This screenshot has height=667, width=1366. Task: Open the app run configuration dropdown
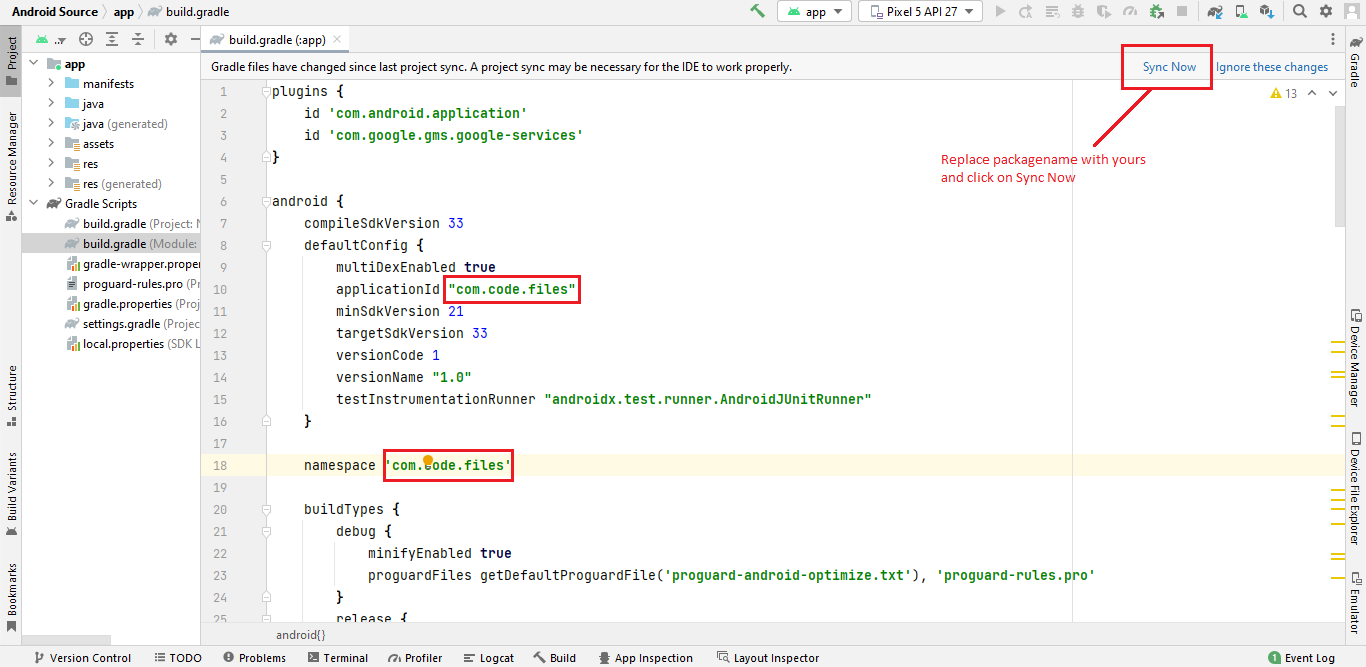pyautogui.click(x=815, y=11)
